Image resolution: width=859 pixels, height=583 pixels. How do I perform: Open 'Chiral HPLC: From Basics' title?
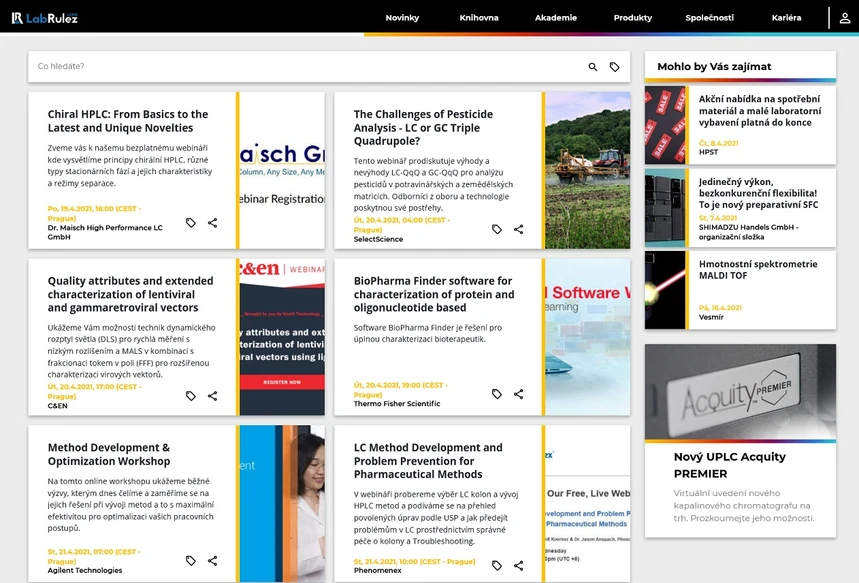(x=128, y=121)
